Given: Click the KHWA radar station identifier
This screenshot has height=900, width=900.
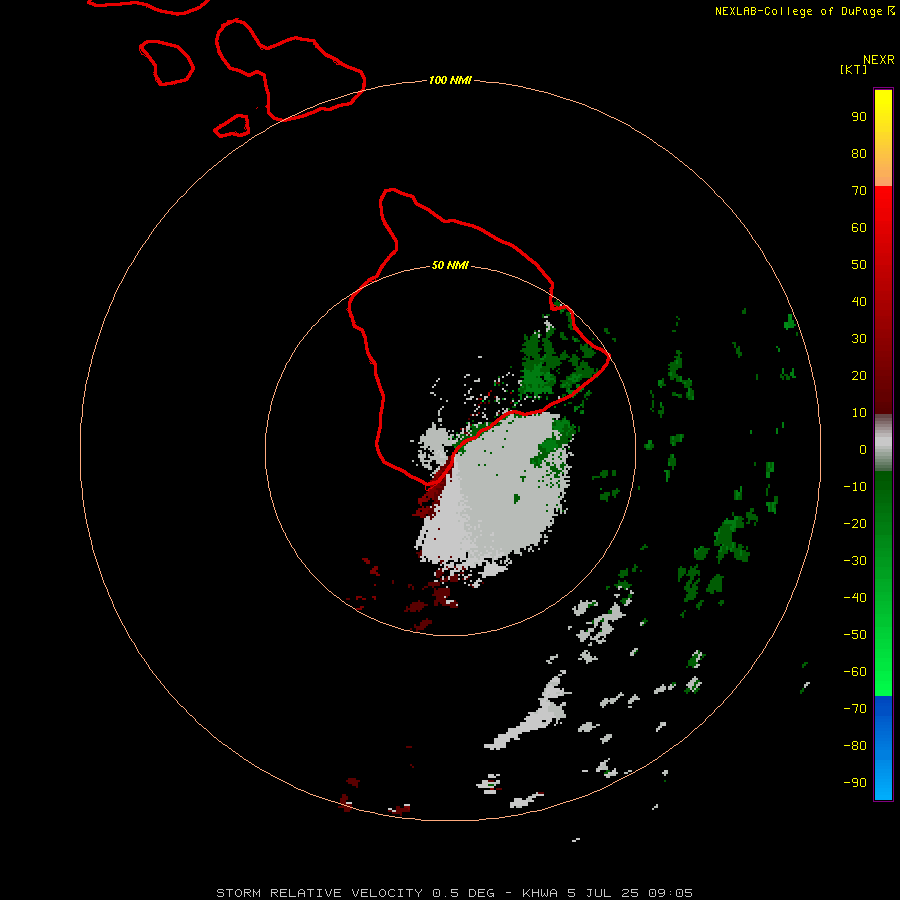Looking at the screenshot, I should click(540, 893).
